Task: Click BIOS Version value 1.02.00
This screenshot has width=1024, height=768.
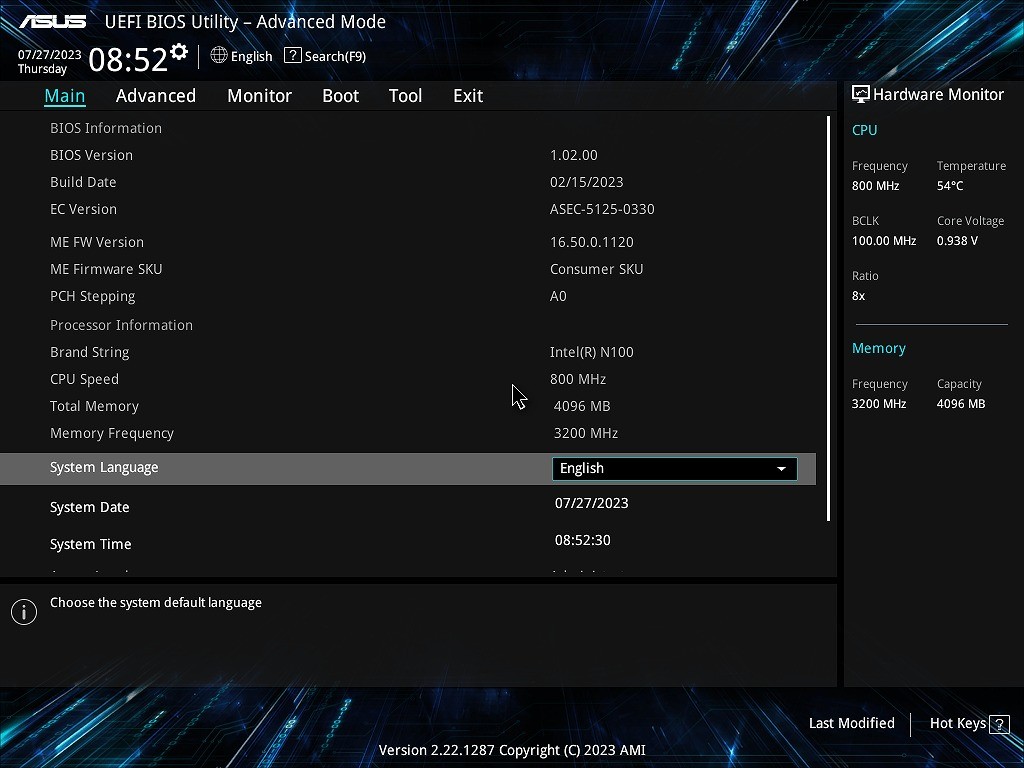Action: coord(573,155)
